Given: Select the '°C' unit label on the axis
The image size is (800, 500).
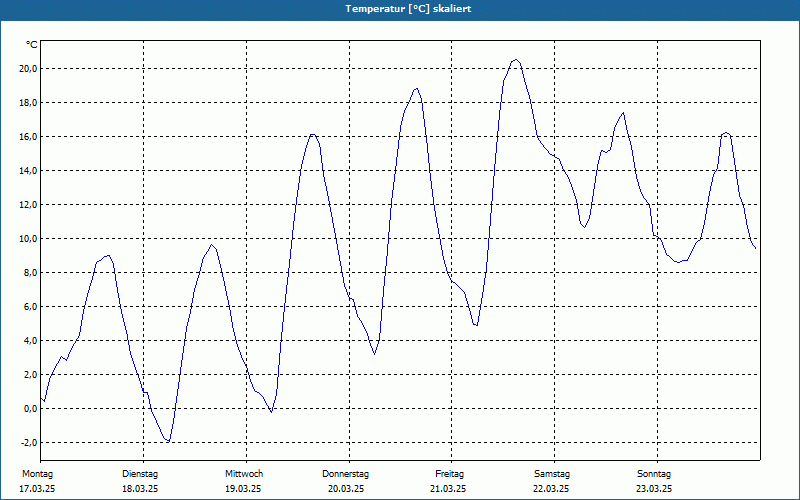Looking at the screenshot, I should point(32,45).
